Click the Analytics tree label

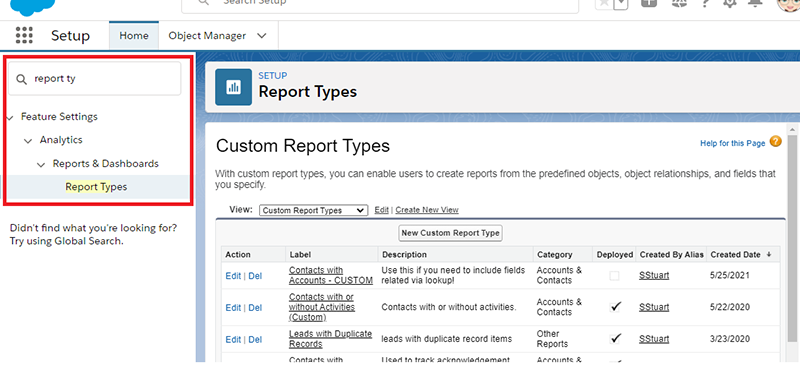pyautogui.click(x=61, y=140)
